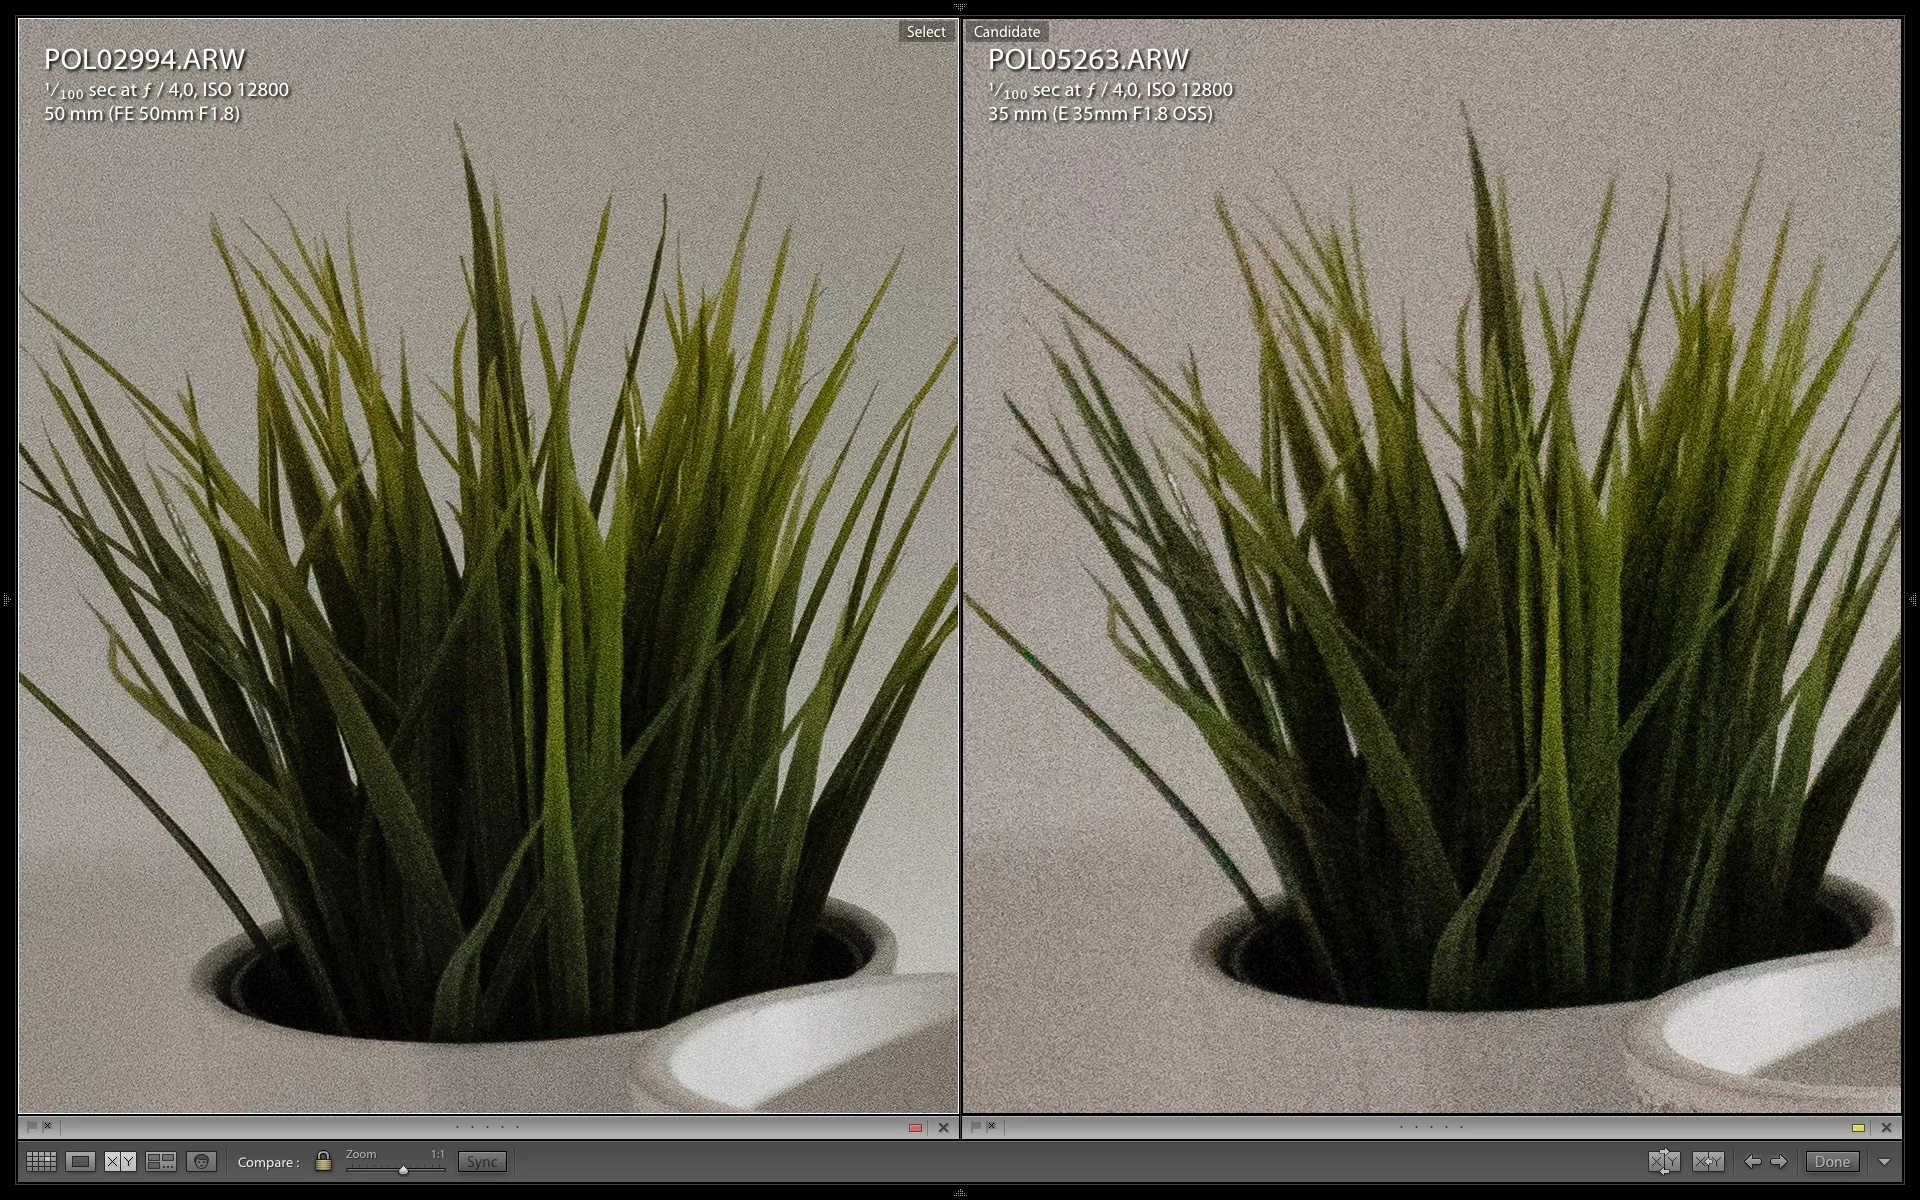Click the Done button
The height and width of the screenshot is (1200, 1920).
pos(1832,1161)
